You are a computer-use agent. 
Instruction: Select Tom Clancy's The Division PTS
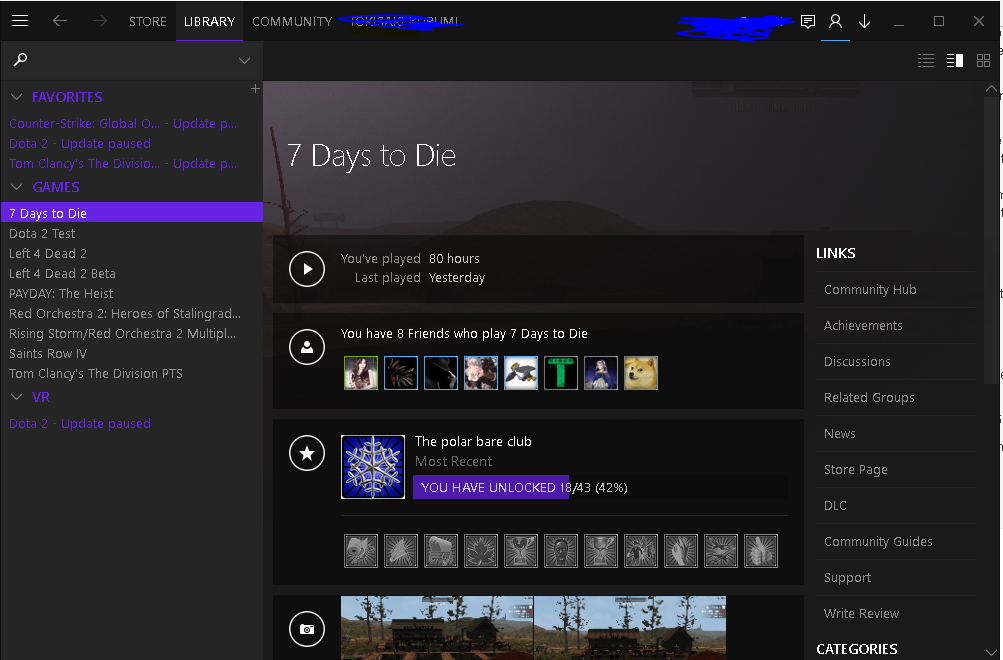132,373
